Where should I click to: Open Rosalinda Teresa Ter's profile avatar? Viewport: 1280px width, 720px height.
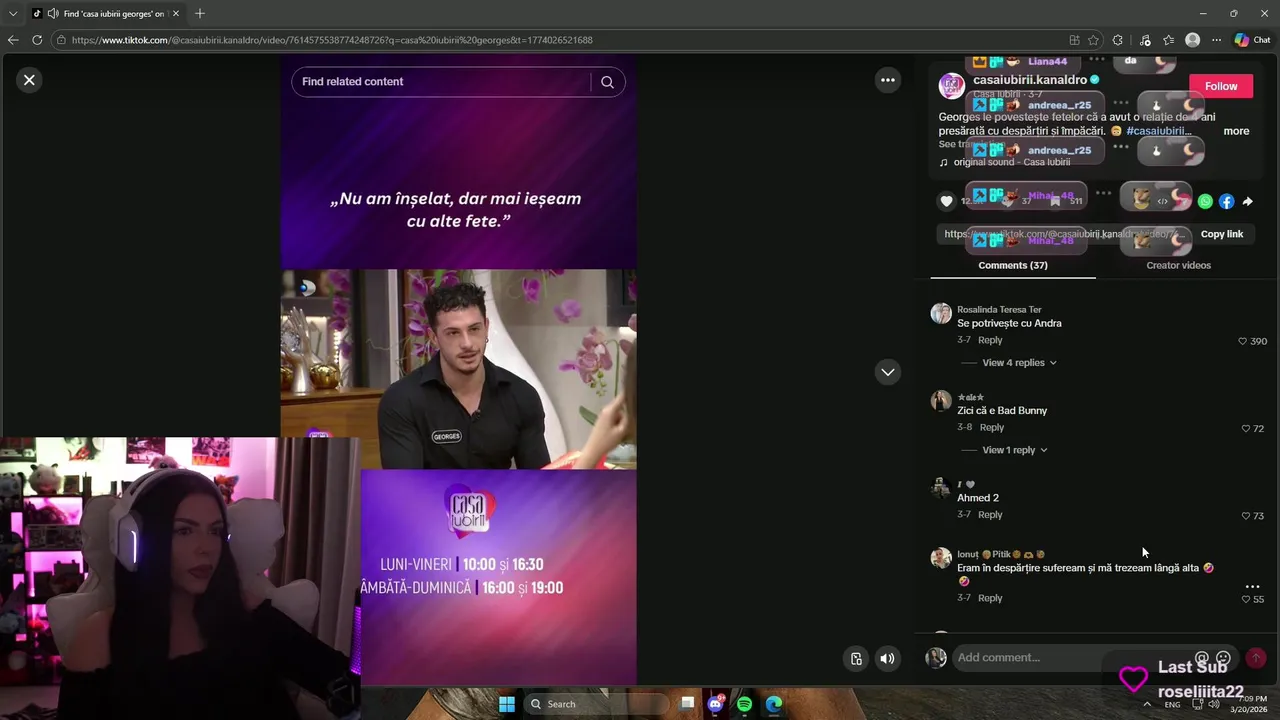pyautogui.click(x=941, y=314)
